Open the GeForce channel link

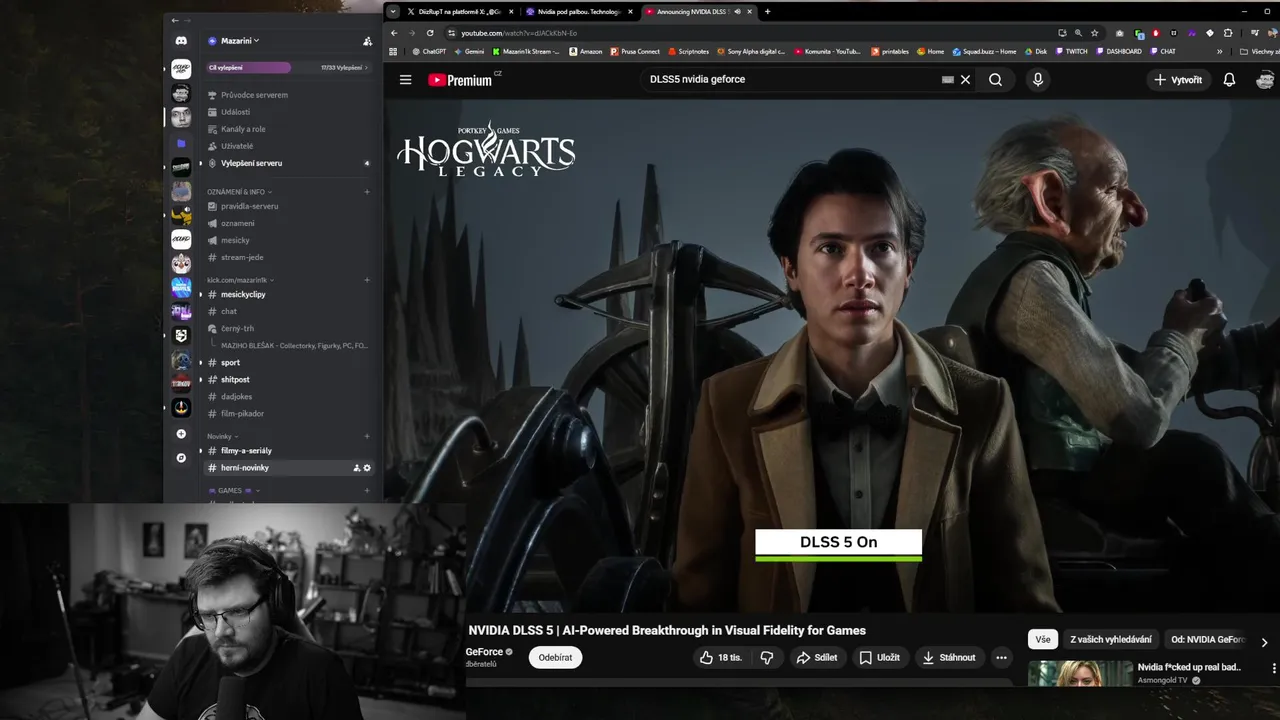[x=484, y=652]
